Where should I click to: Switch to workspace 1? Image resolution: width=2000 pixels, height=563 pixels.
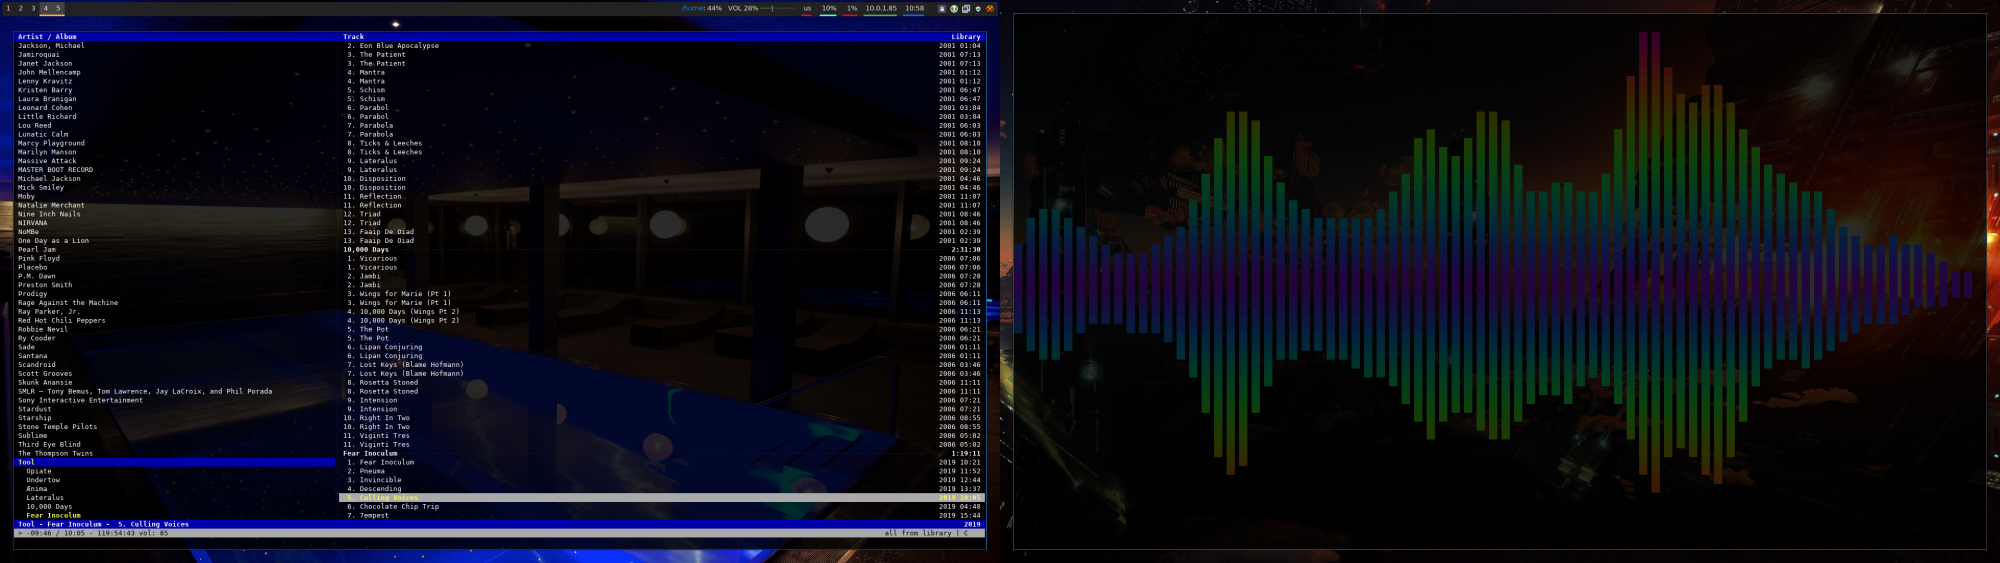pos(8,8)
